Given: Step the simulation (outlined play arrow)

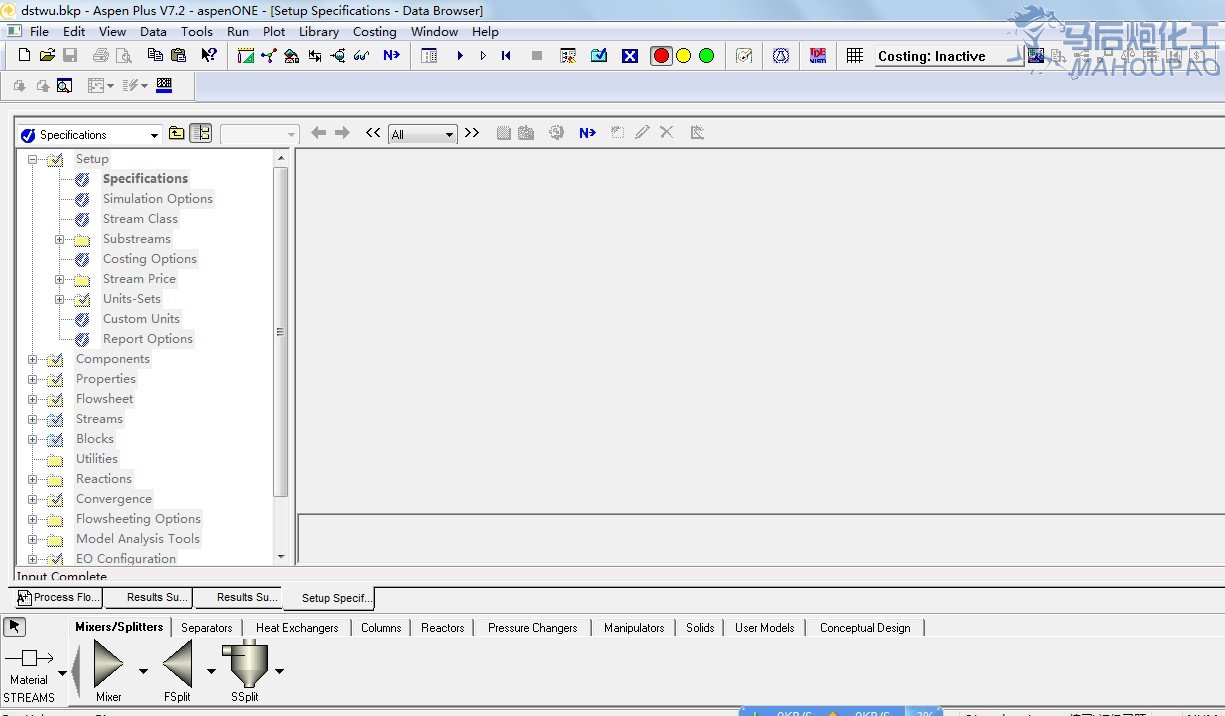Looking at the screenshot, I should point(483,56).
